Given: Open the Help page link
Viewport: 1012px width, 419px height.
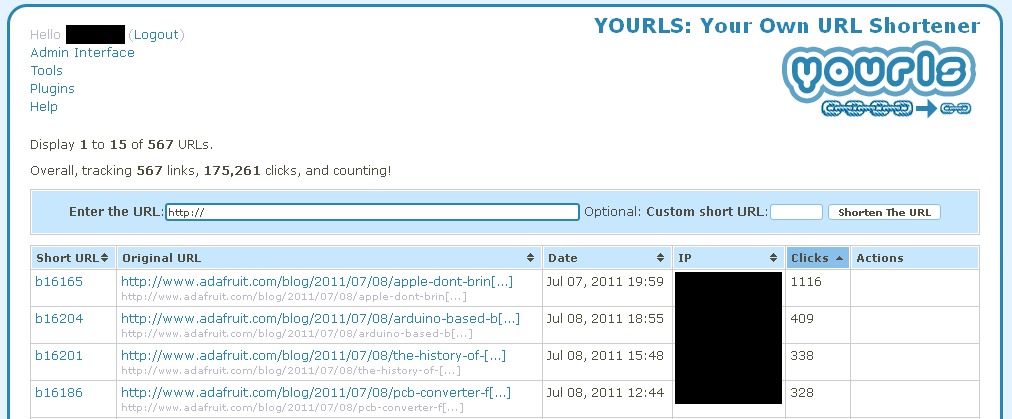Looking at the screenshot, I should click(44, 107).
